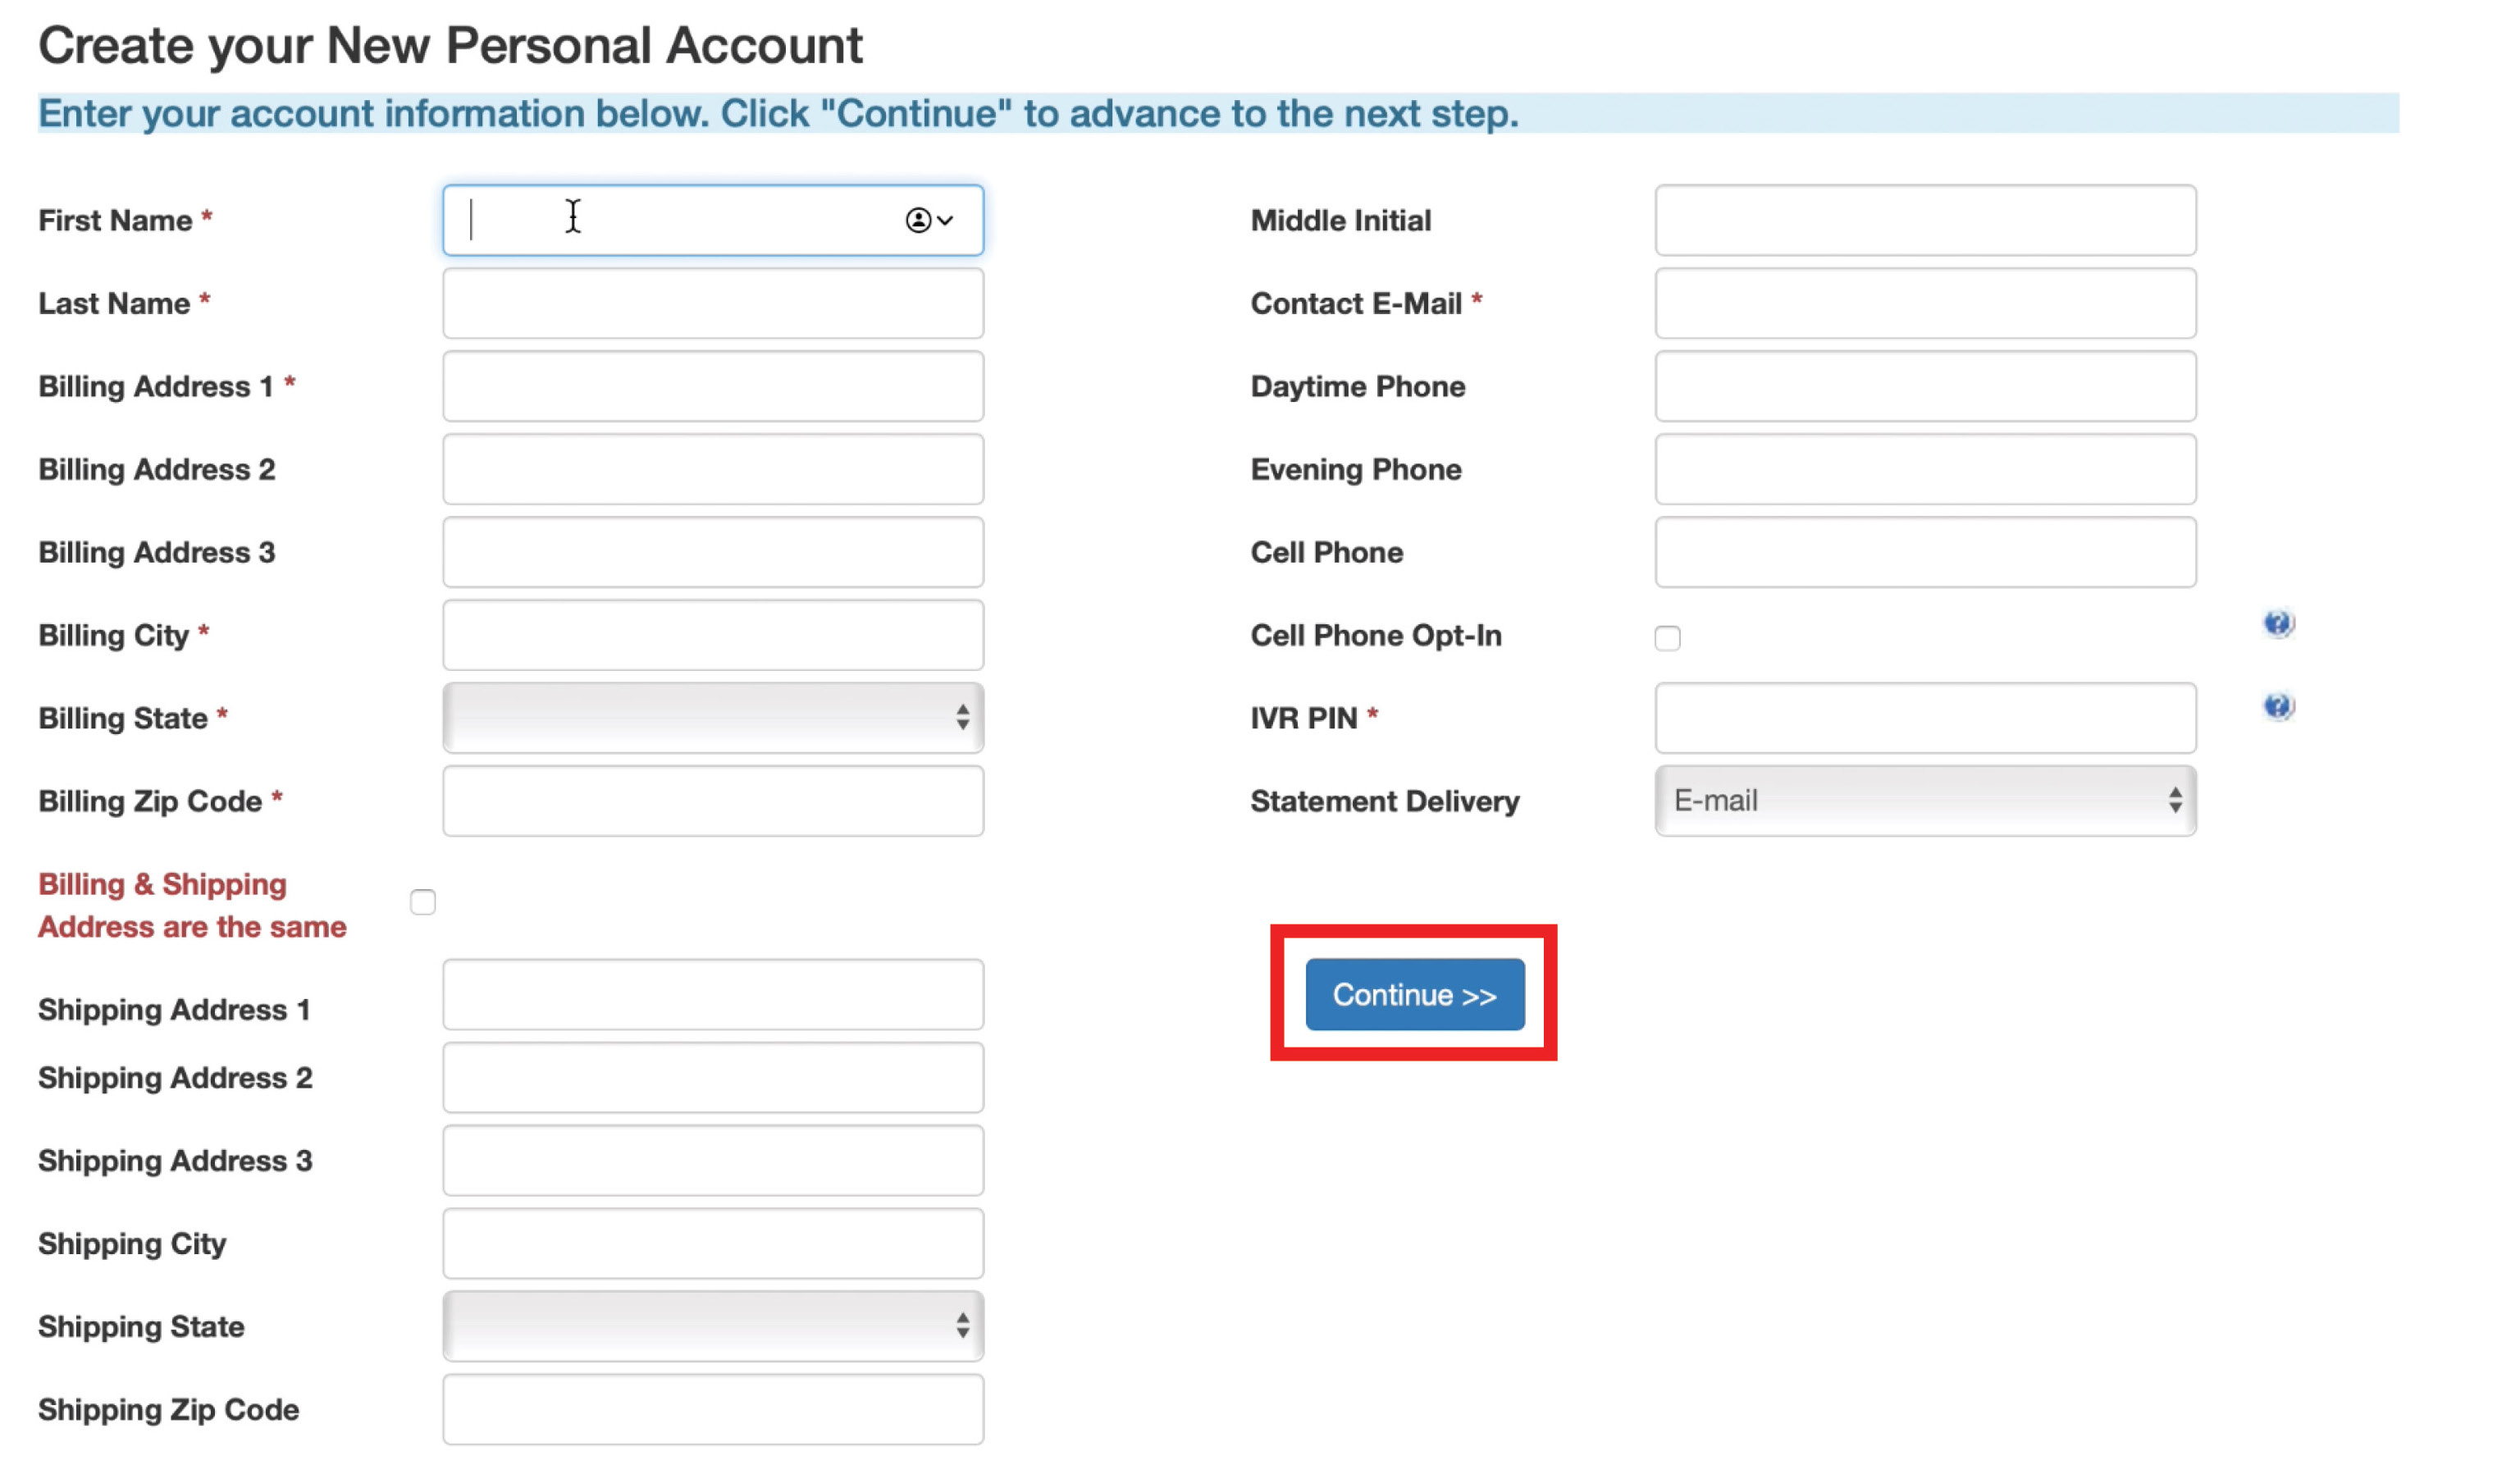Check Billing & Shipping Address are the same
This screenshot has width=2520, height=1483.
(423, 902)
